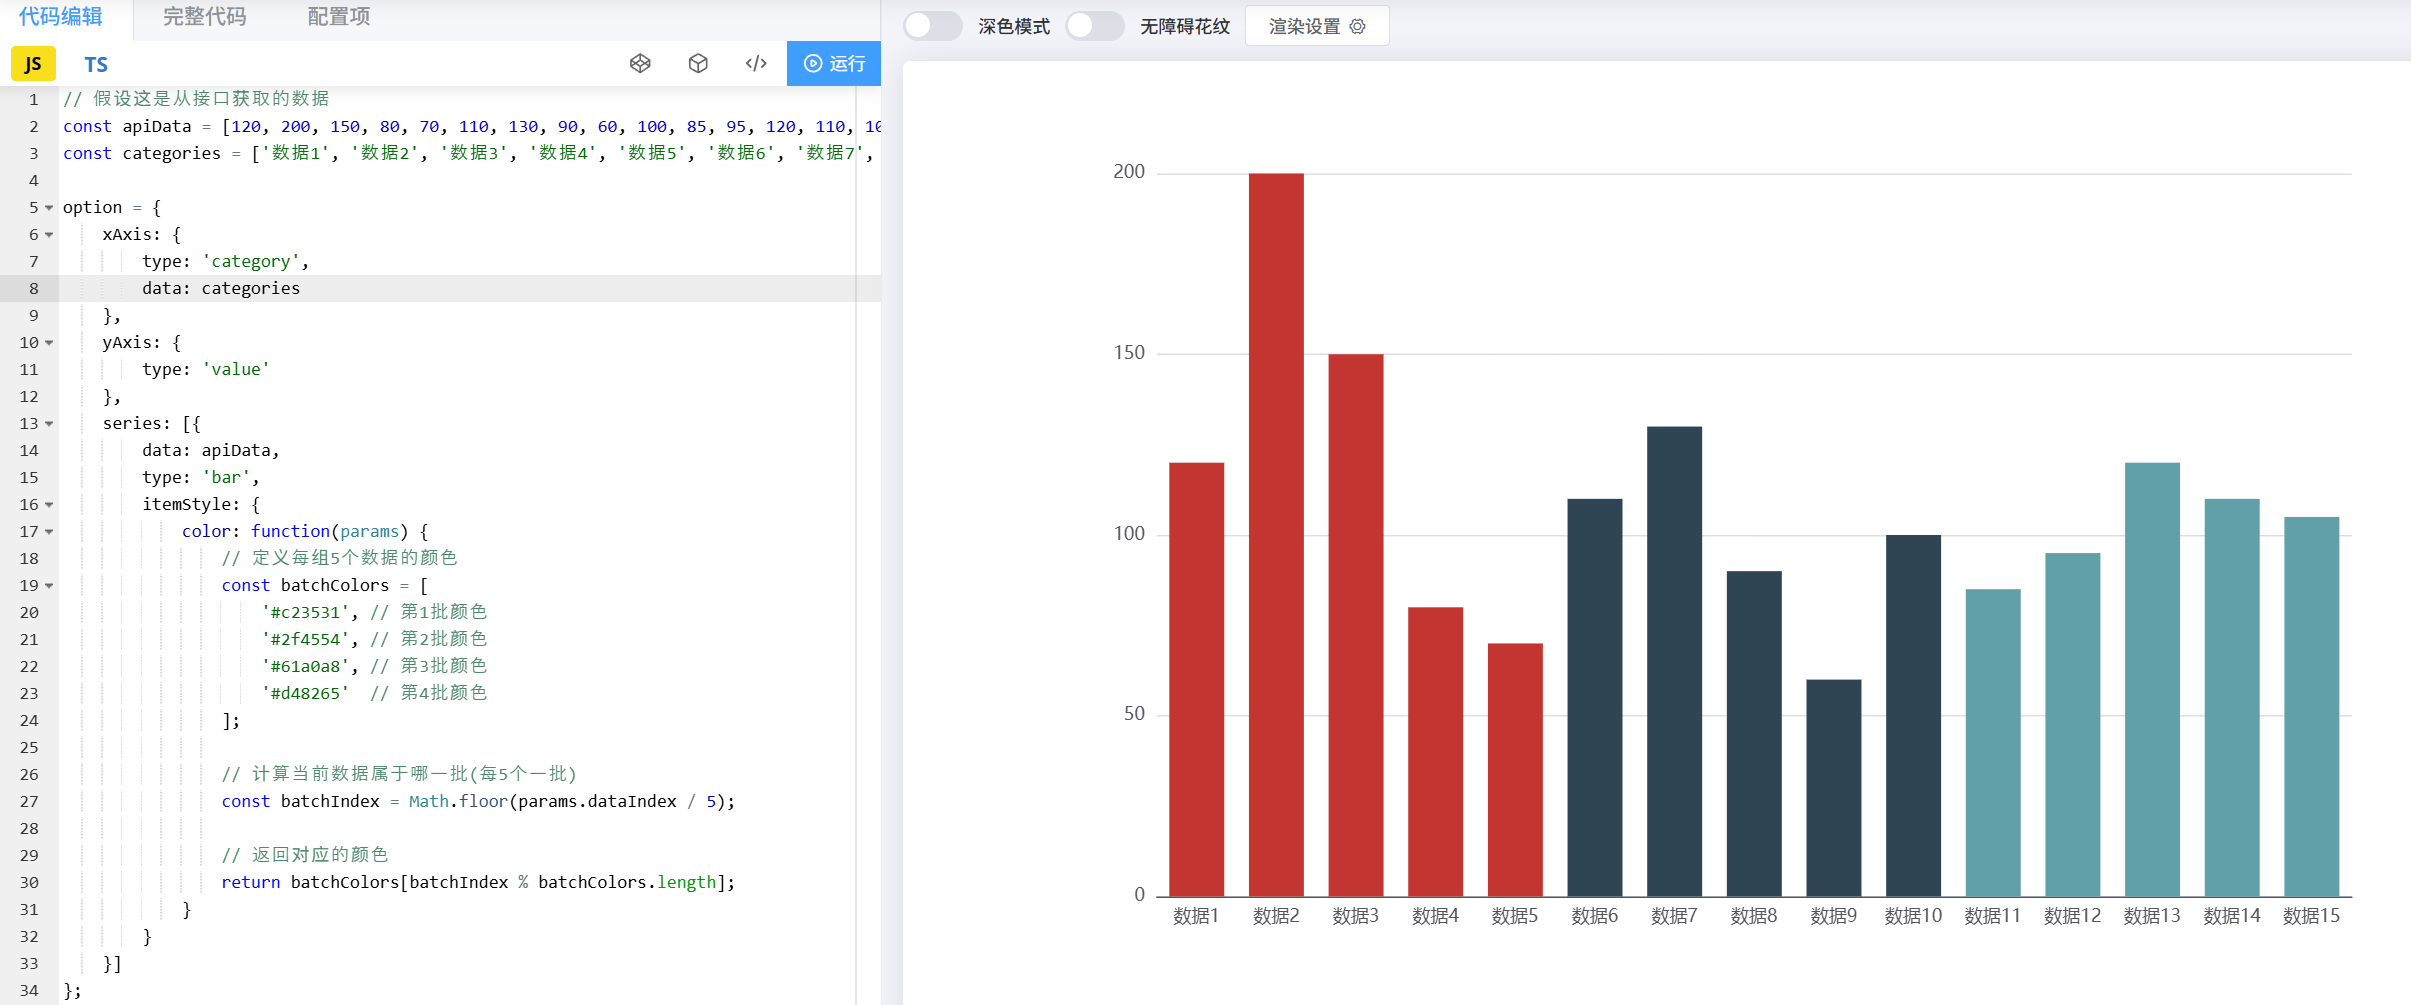
Task: Click the 数据1 bar in the chart
Action: click(x=1196, y=679)
